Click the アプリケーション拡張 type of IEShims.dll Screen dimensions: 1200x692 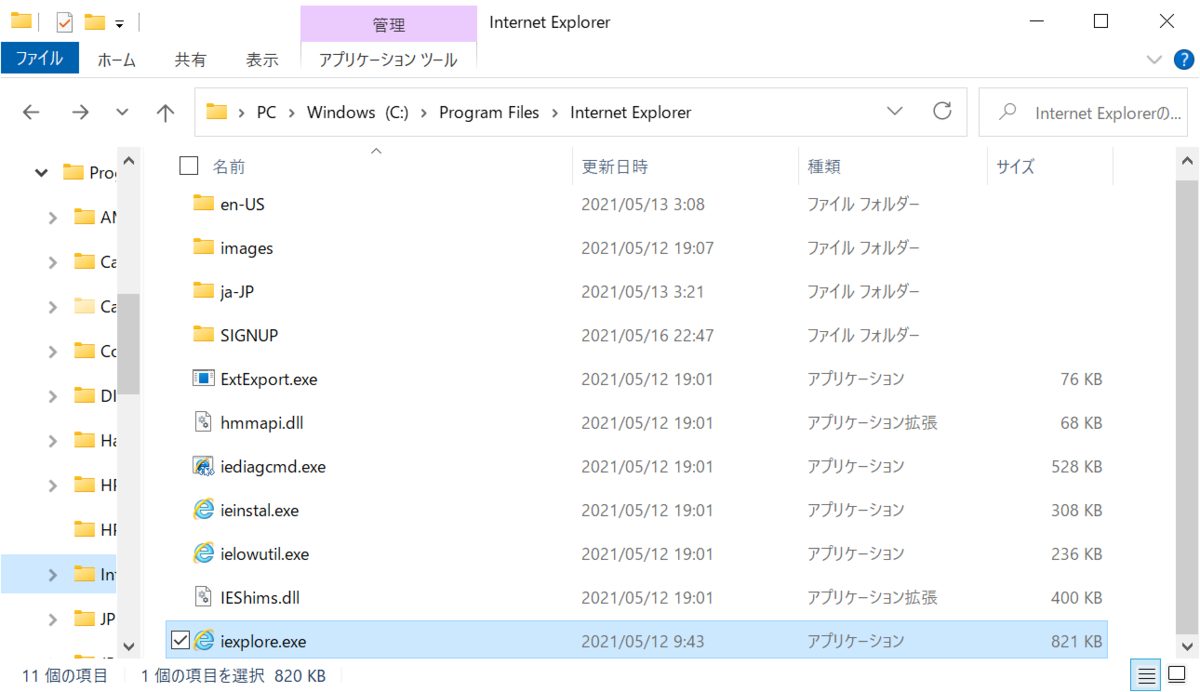(872, 597)
